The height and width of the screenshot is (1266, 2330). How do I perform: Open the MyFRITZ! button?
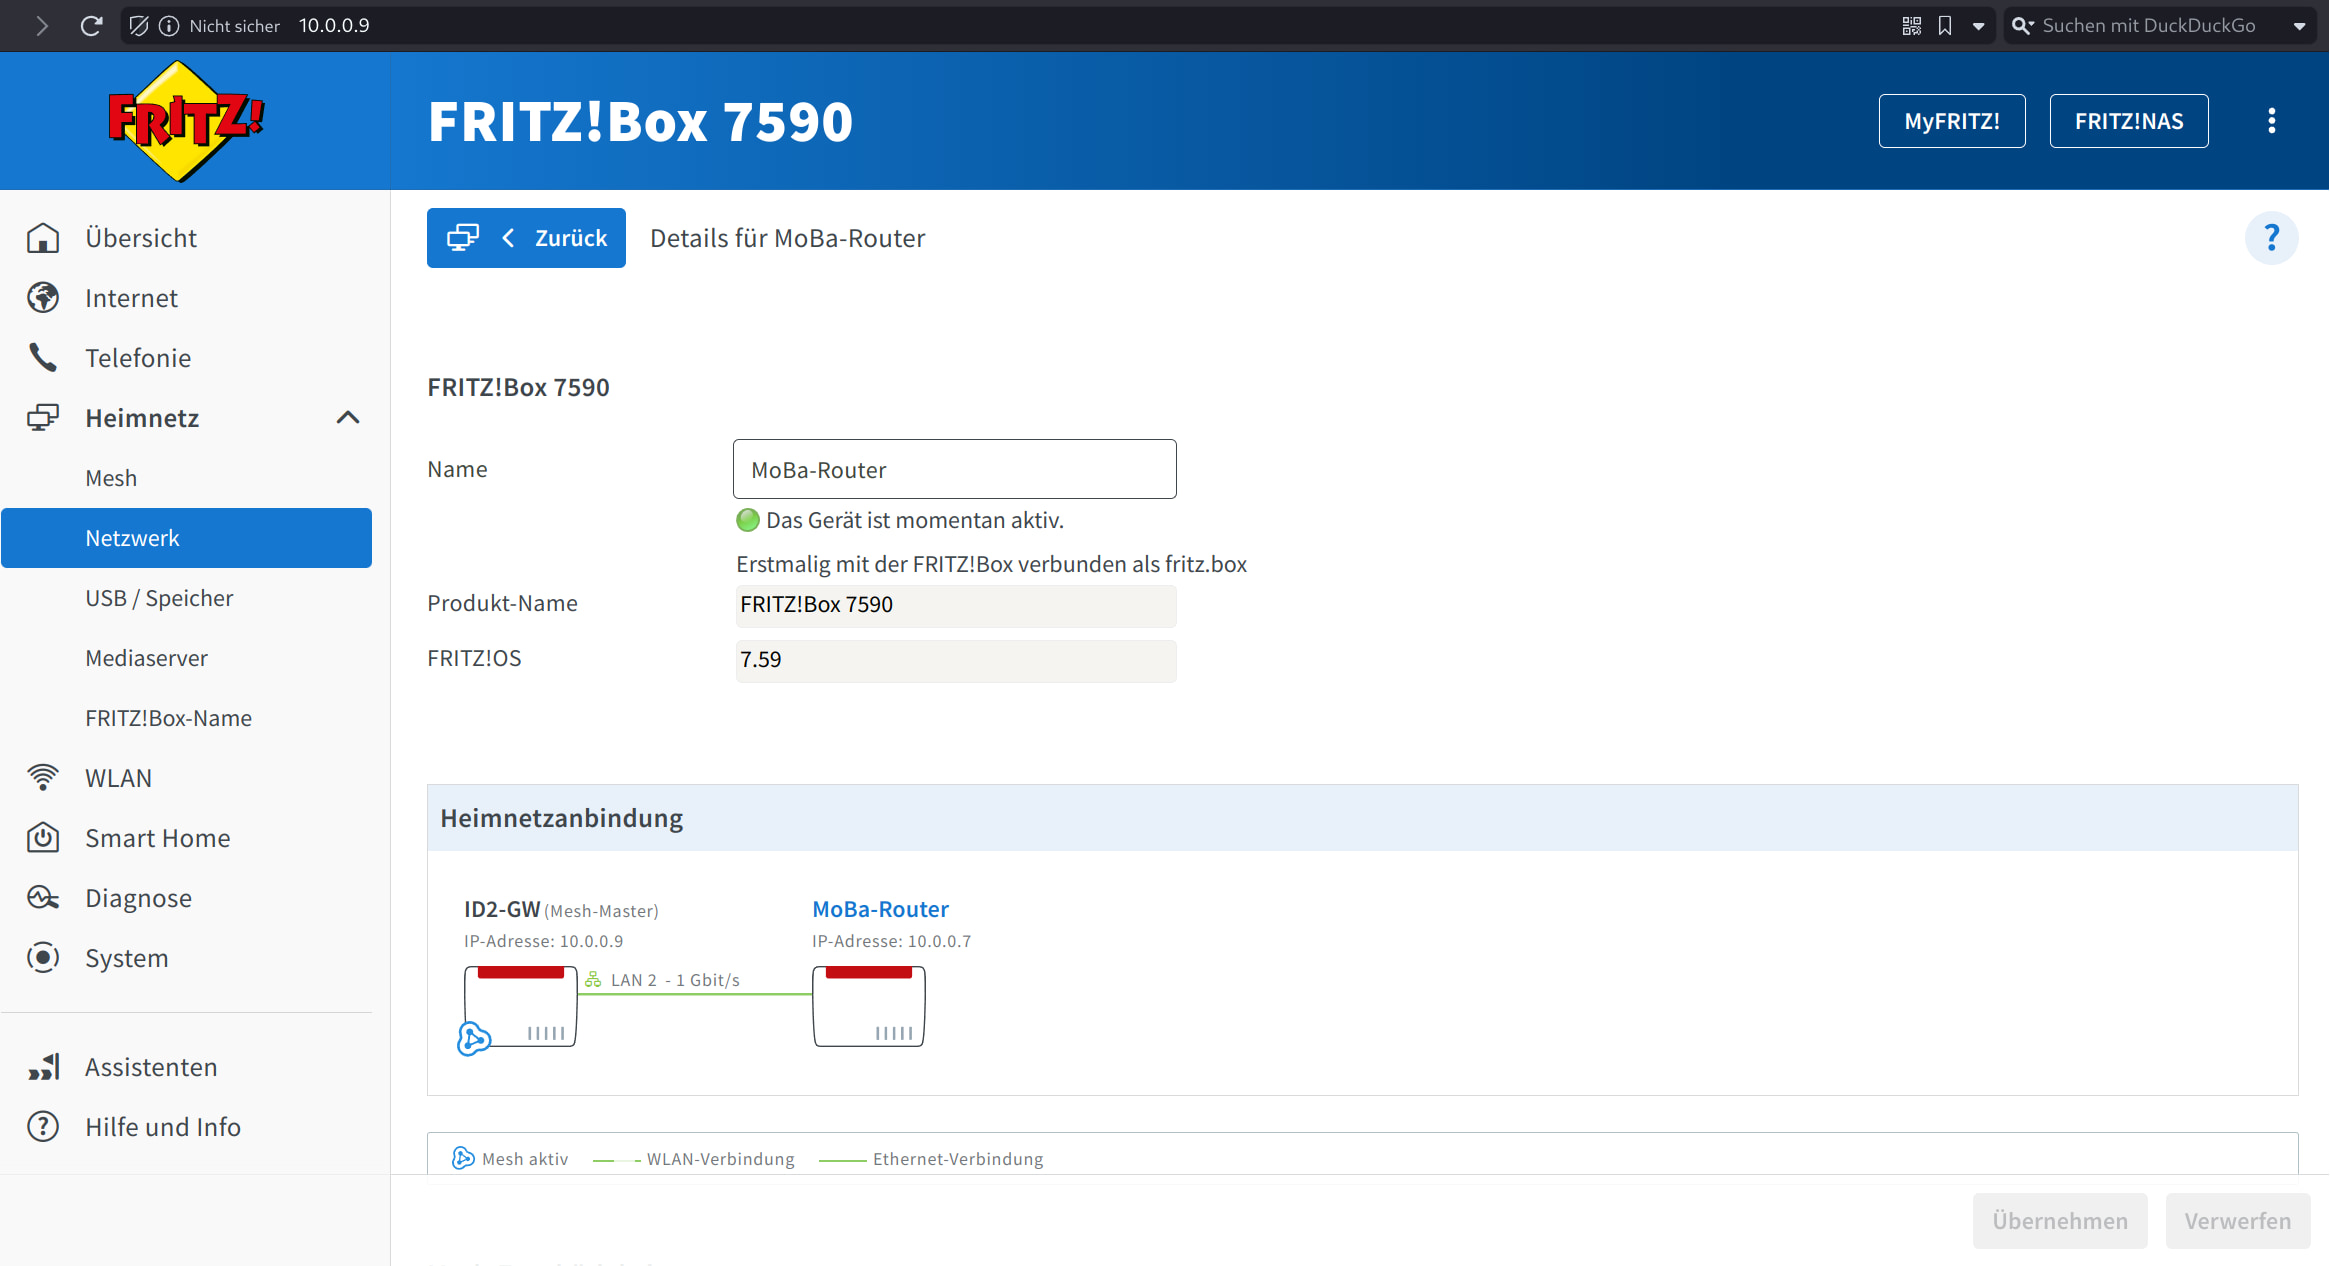coord(1951,121)
